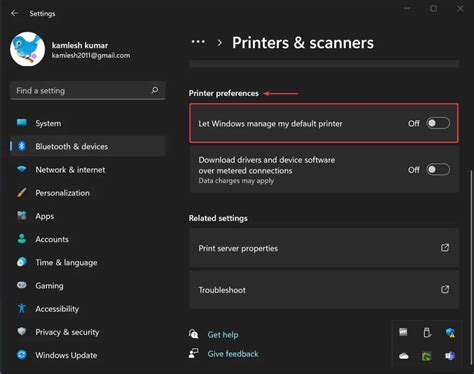Click the kamlesh kumar account name

[80, 45]
